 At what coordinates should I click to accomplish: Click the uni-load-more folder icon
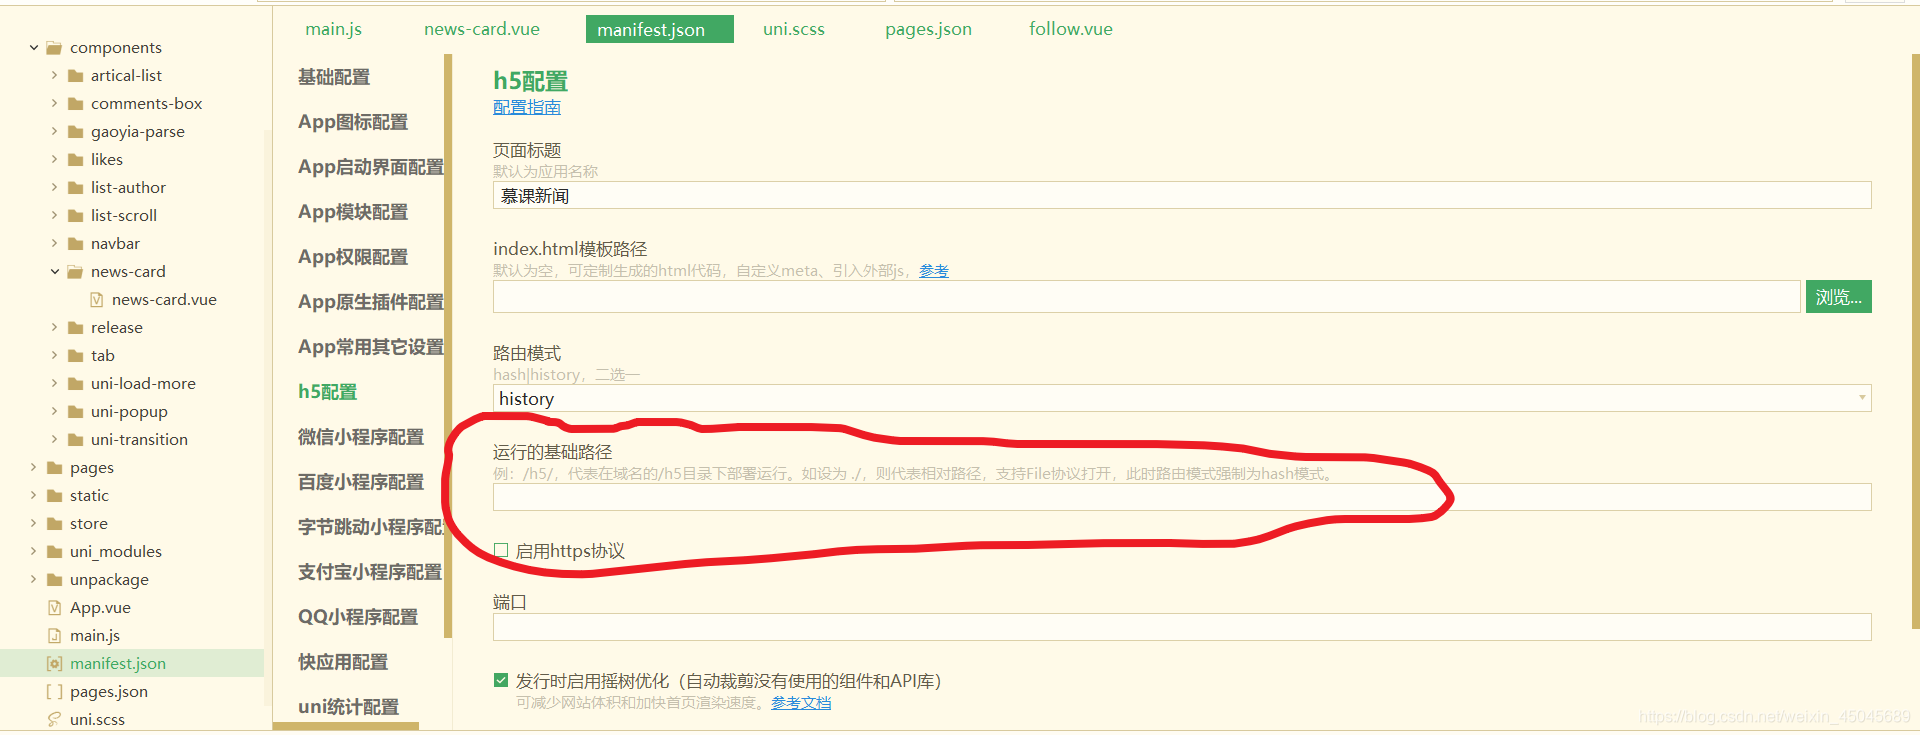pos(75,384)
